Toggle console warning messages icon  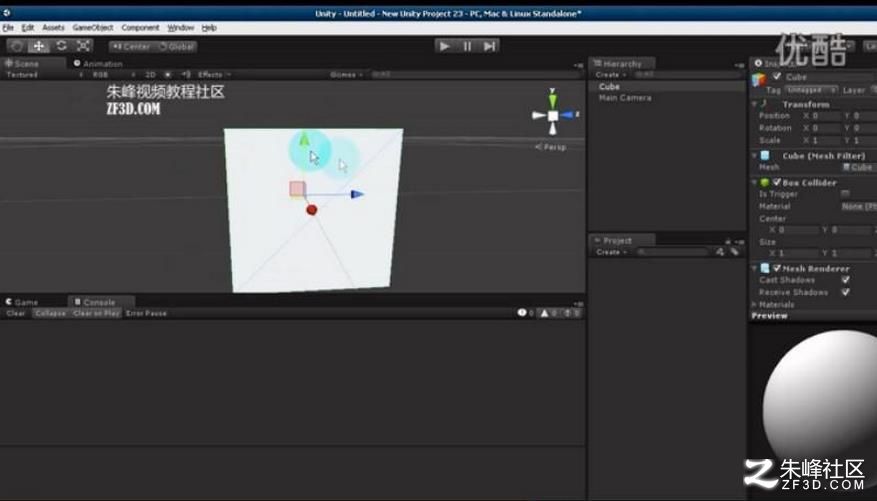(548, 313)
